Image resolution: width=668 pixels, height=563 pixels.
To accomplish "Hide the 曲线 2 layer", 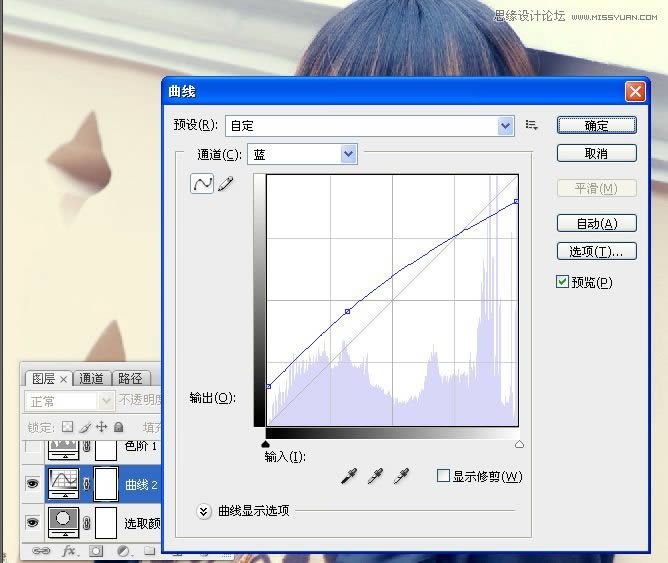I will coord(33,484).
